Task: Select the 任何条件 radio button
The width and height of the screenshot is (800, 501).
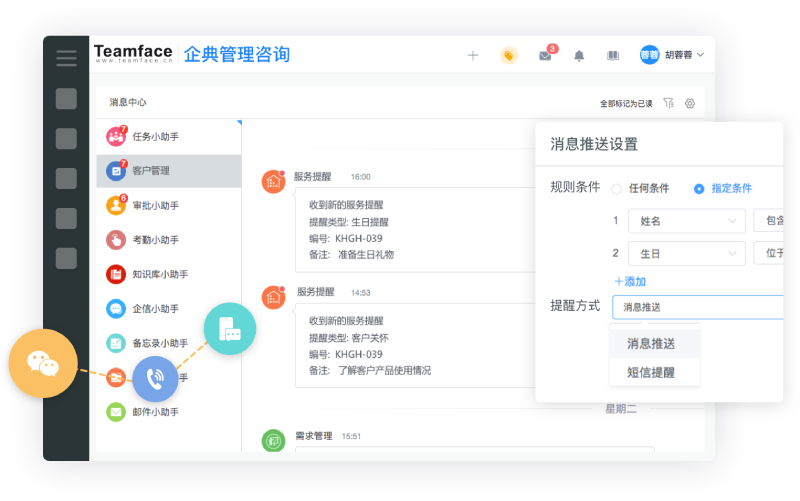Action: [x=616, y=189]
